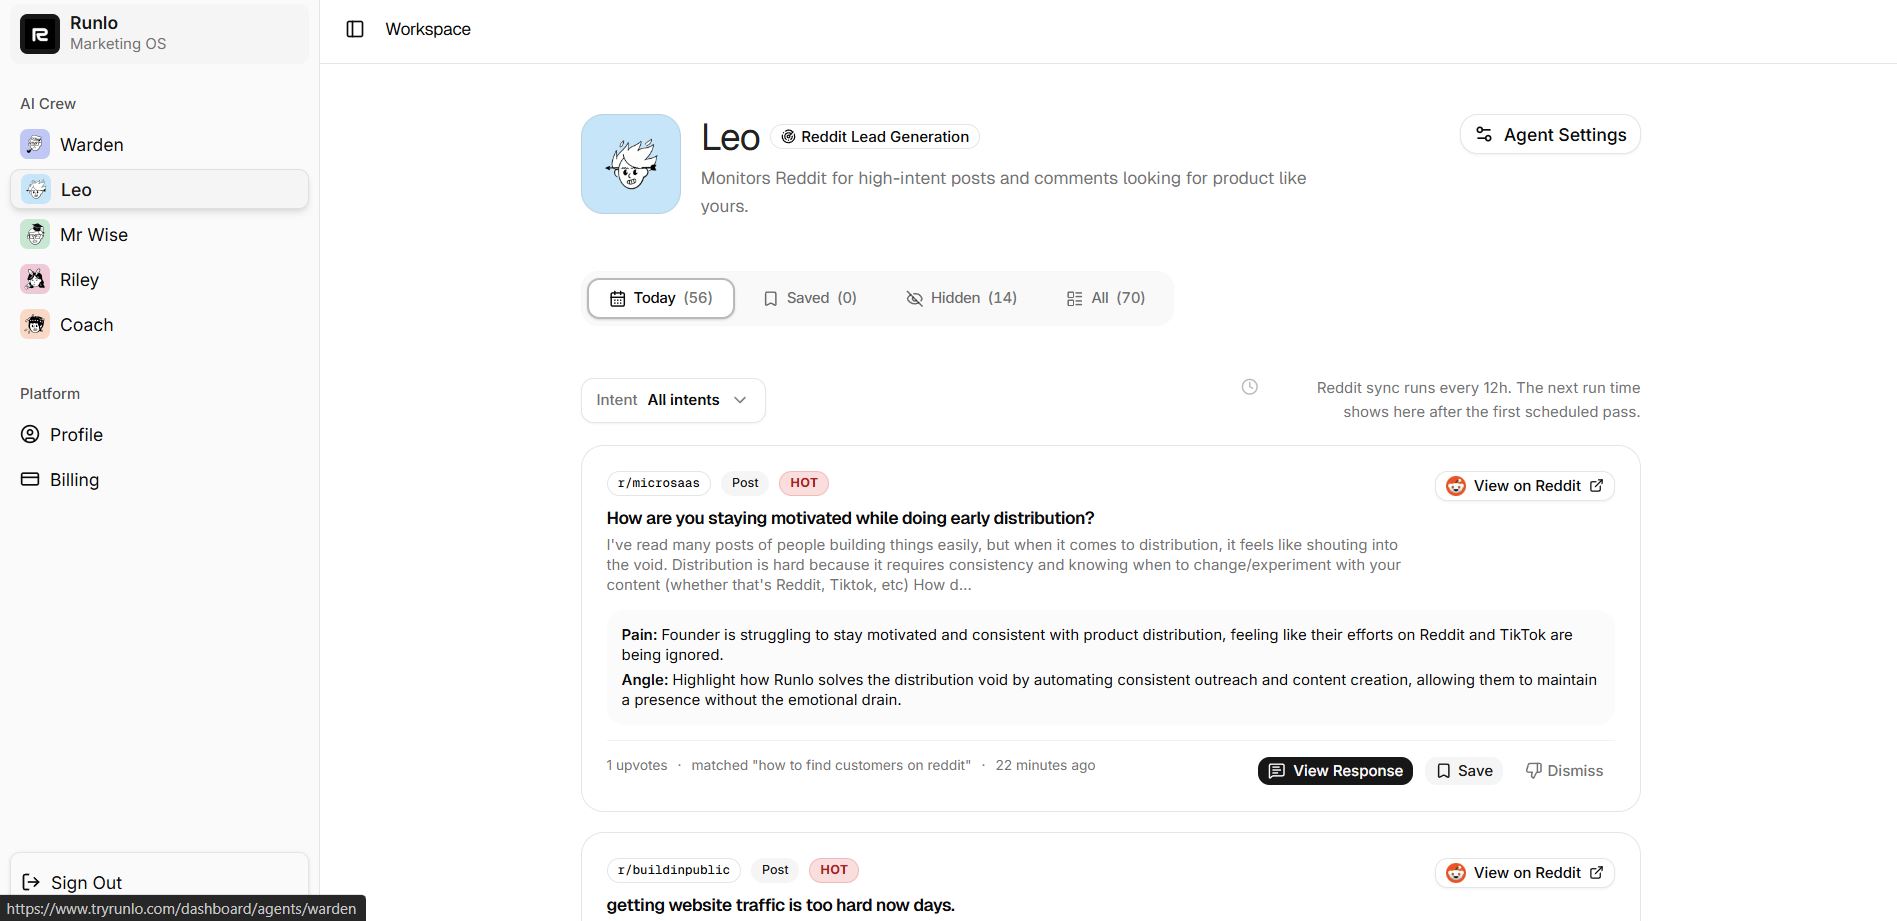Click the Runlo logo

click(39, 33)
